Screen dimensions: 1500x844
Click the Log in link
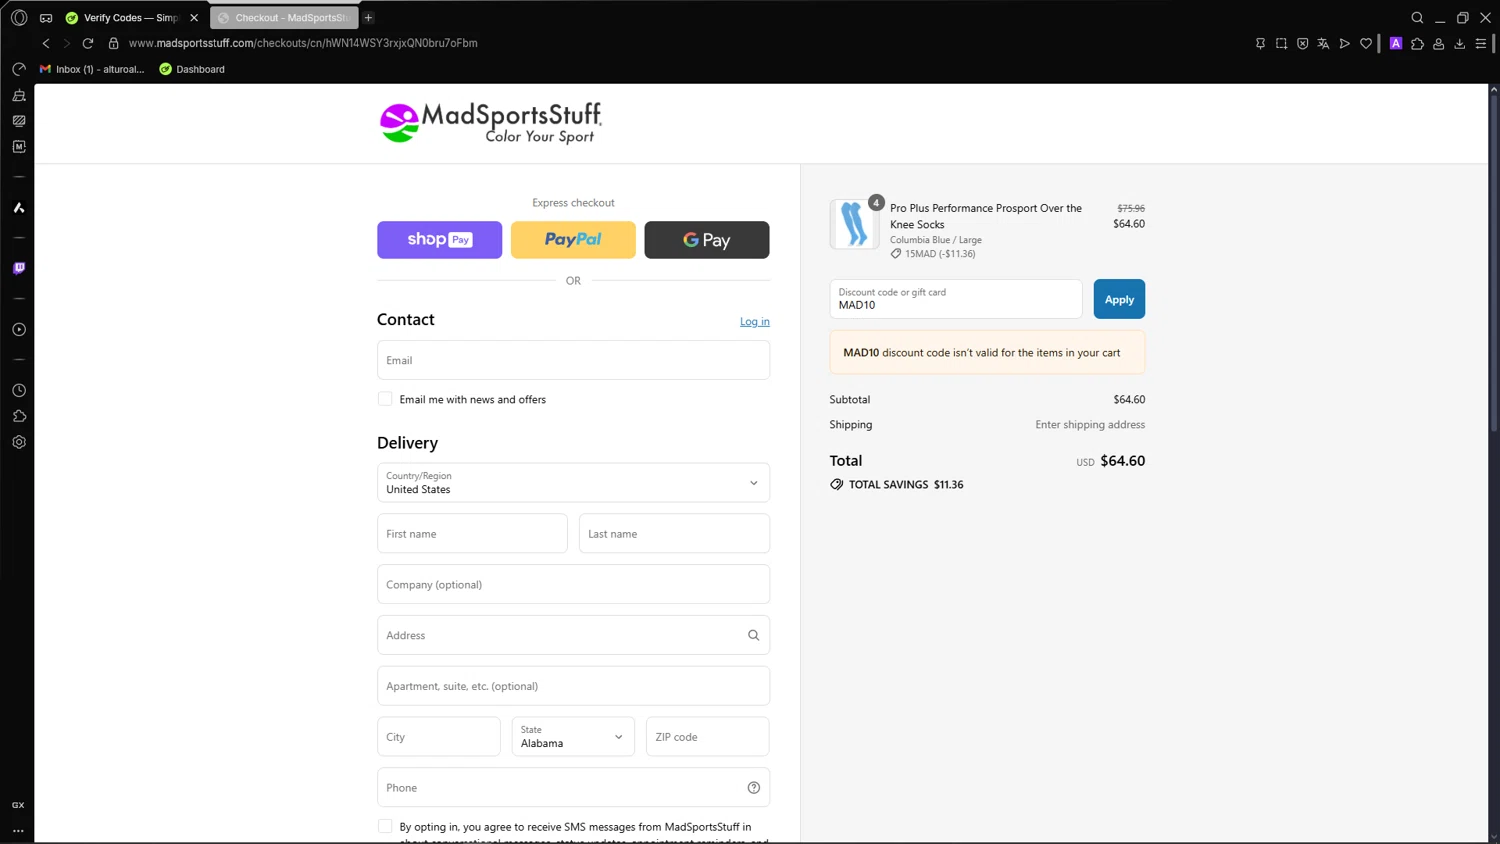(755, 321)
